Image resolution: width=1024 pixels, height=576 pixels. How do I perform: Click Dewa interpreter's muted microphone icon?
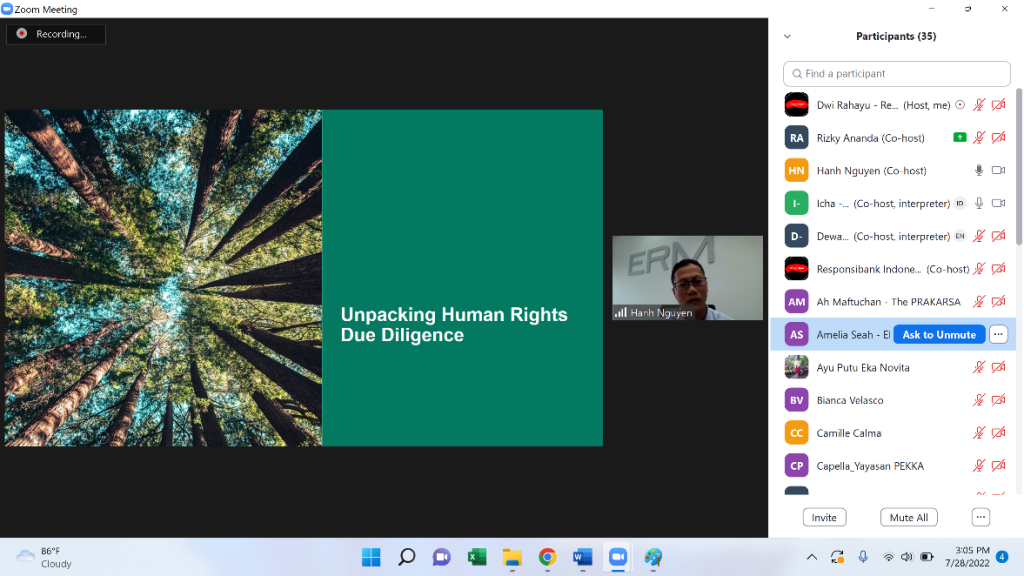(x=978, y=236)
